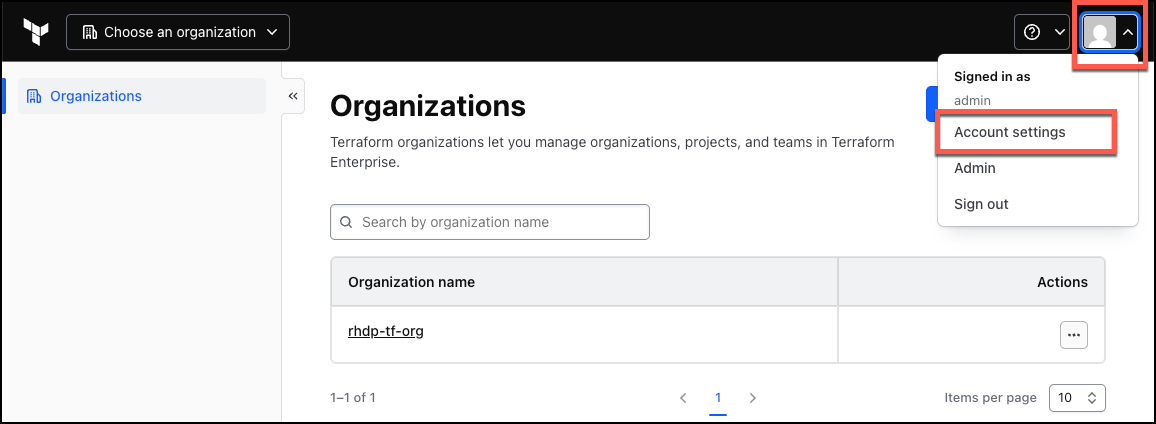Click the magnifier icon in search box
This screenshot has height=424, width=1156.
point(346,222)
